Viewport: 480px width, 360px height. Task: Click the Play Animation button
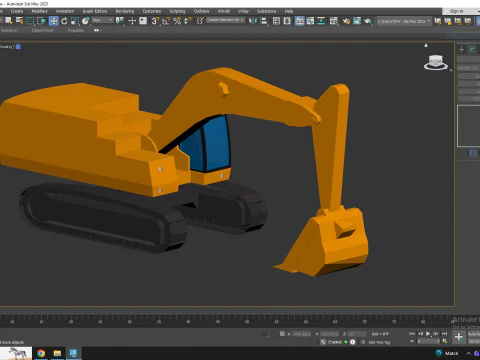point(428,334)
